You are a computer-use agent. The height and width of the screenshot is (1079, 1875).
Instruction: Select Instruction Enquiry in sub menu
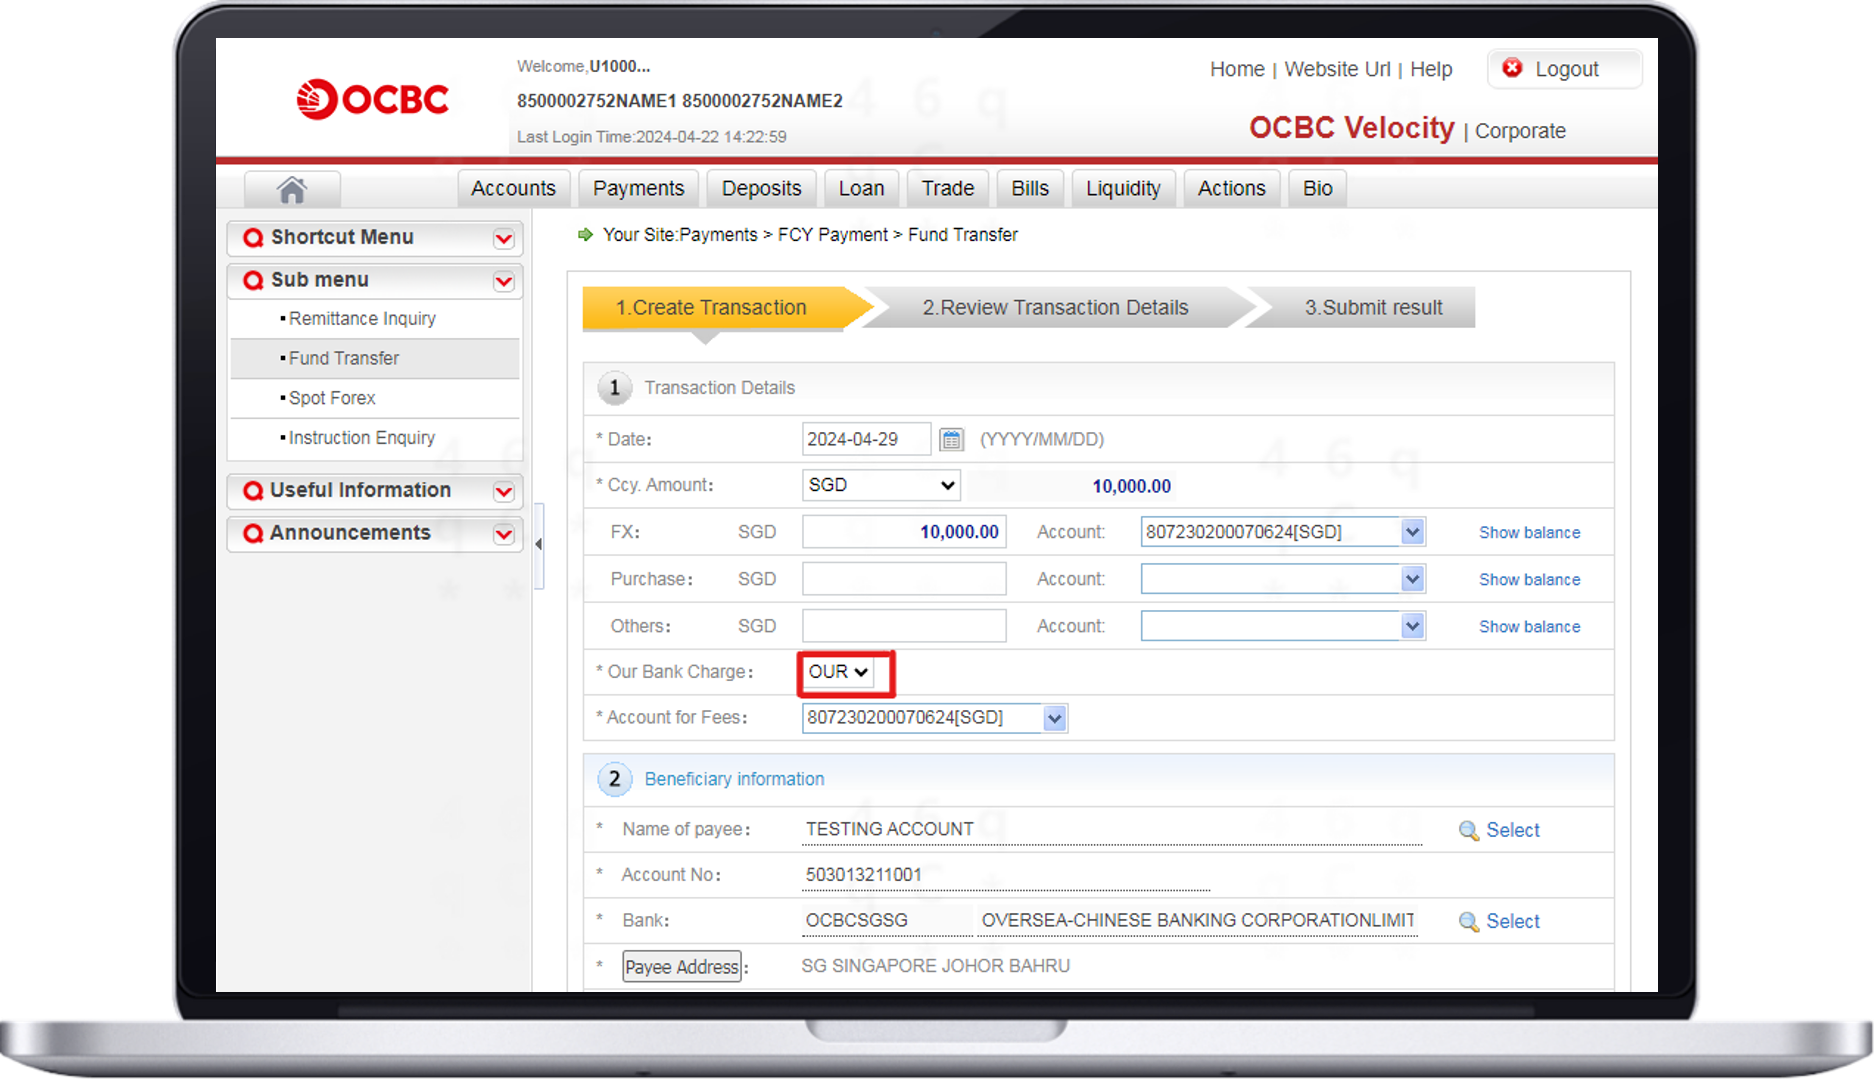pos(362,438)
